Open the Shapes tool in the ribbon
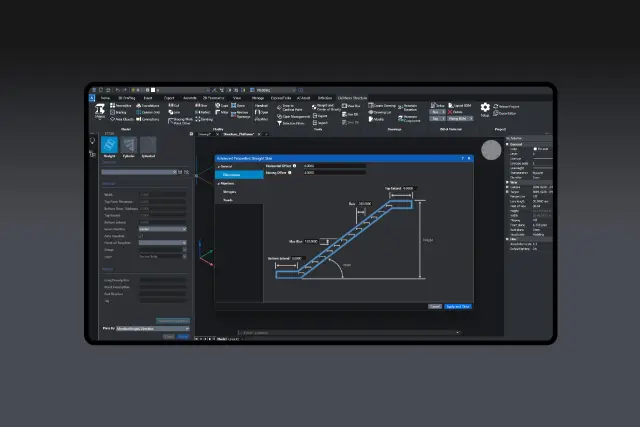This screenshot has width=640, height=427. 100,111
